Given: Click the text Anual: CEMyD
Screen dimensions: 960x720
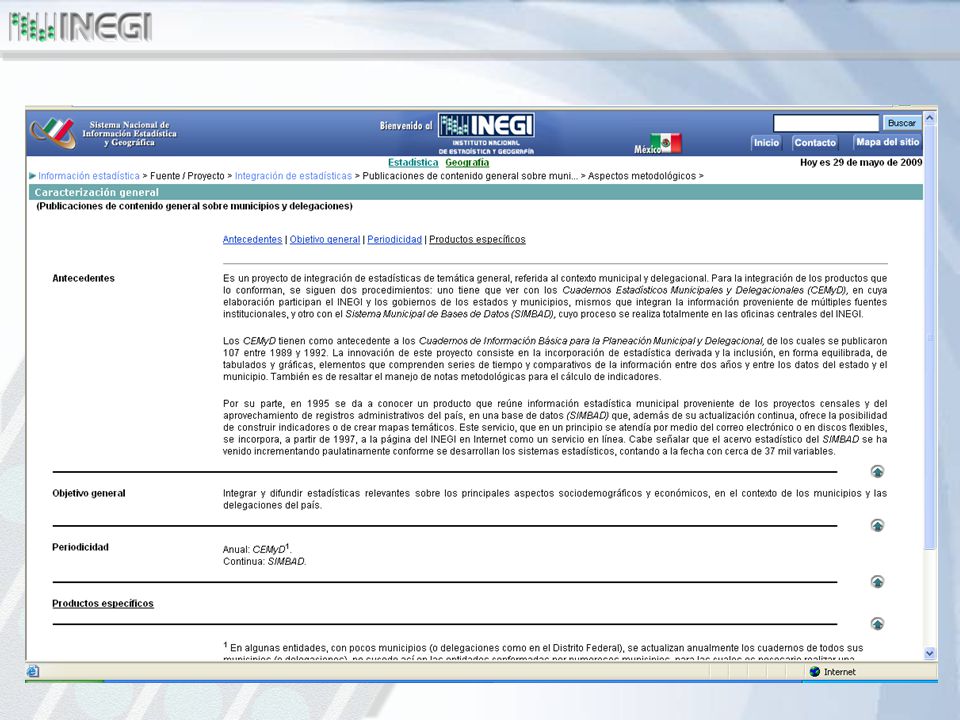Looking at the screenshot, I should coord(257,549).
